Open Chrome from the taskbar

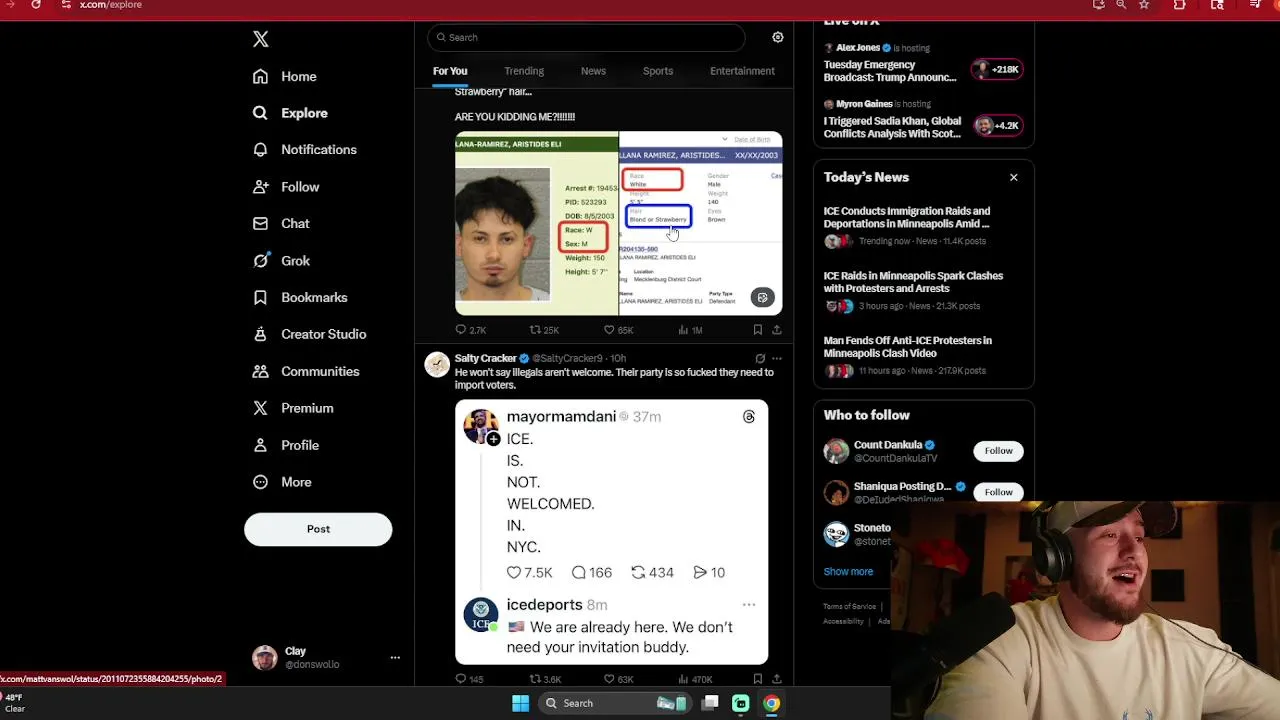(771, 703)
